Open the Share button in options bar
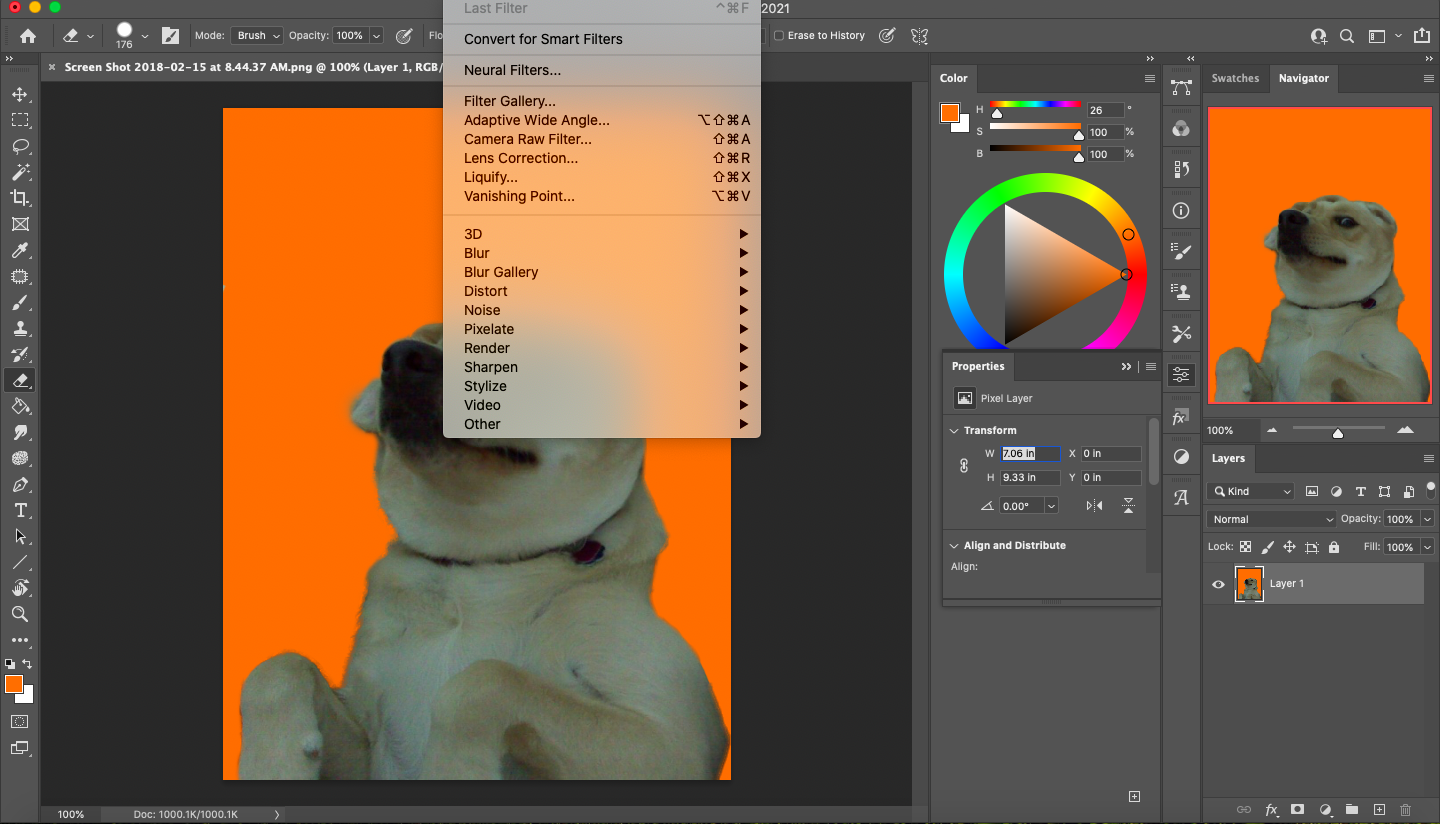The width and height of the screenshot is (1440, 824). pos(1422,36)
